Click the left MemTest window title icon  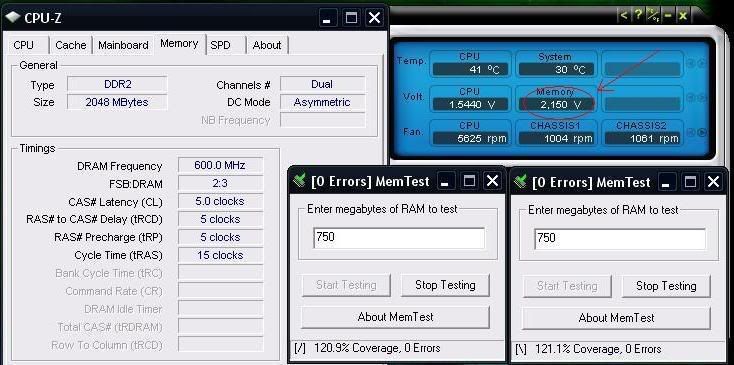[x=299, y=181]
